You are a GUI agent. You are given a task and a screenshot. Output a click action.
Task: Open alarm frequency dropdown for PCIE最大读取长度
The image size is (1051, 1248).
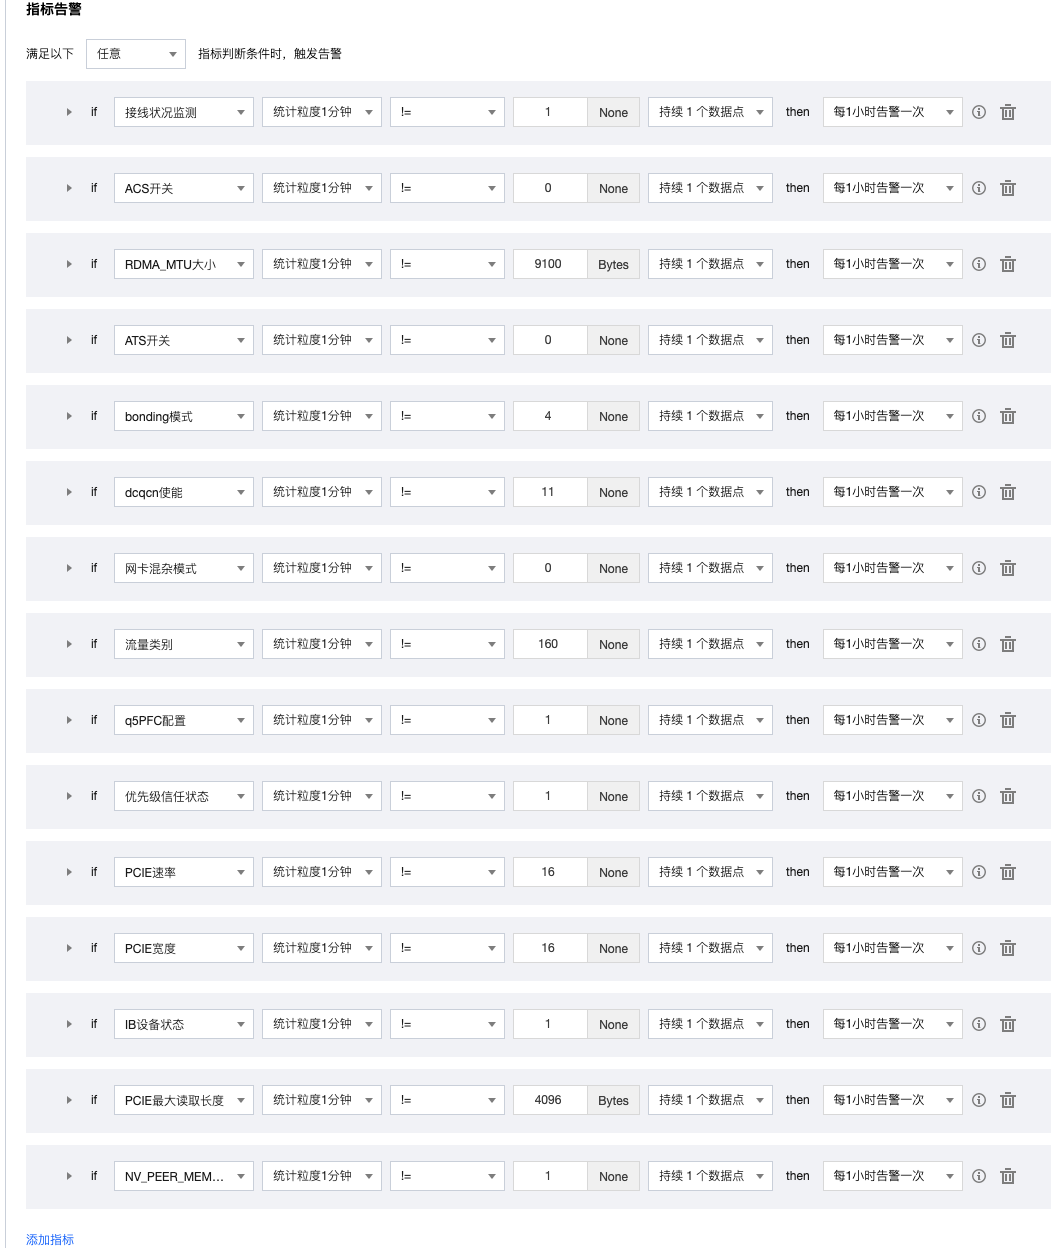tap(892, 1100)
